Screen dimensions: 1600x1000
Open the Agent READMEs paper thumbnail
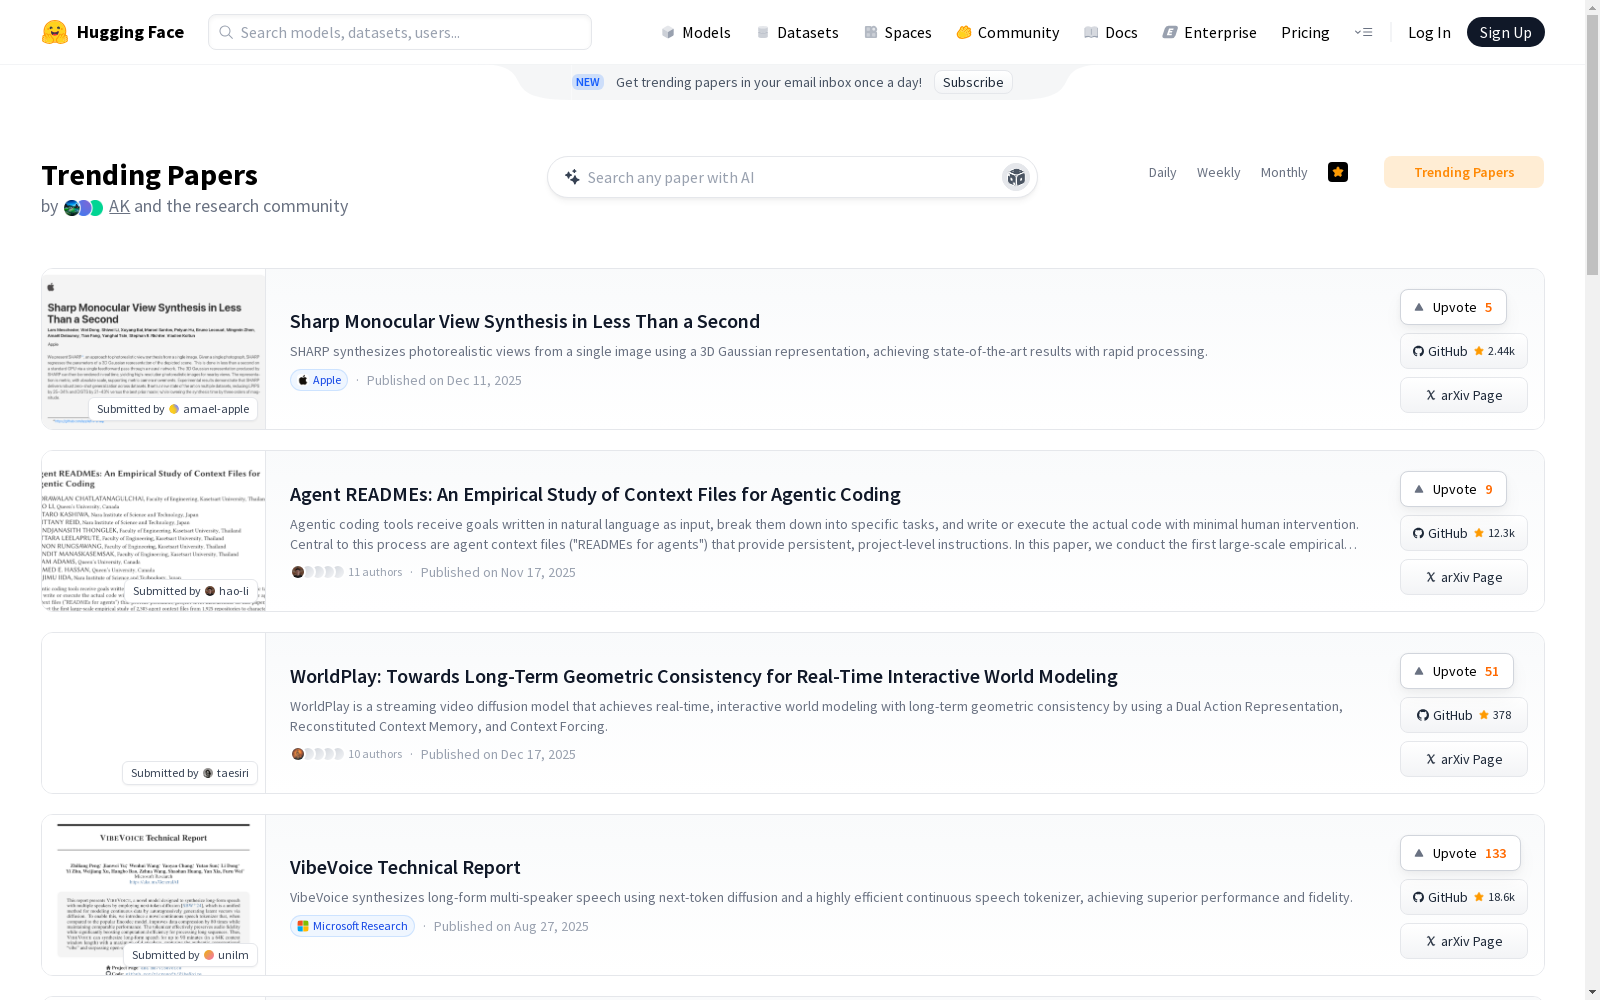pos(154,531)
